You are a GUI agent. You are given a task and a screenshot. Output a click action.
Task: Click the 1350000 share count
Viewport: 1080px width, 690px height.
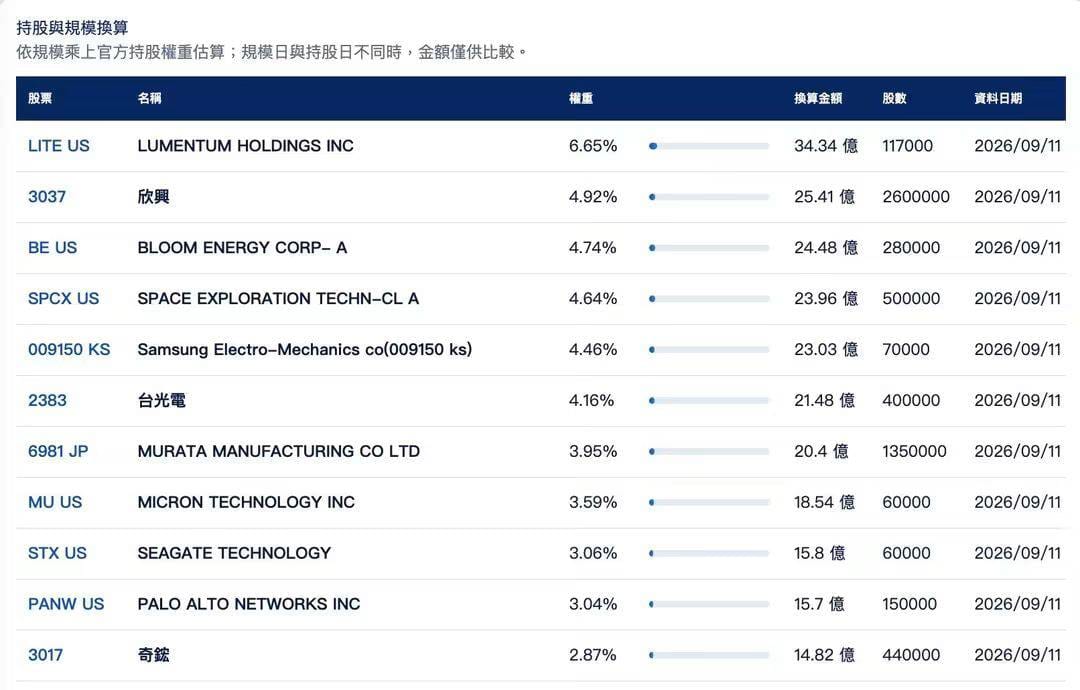914,452
